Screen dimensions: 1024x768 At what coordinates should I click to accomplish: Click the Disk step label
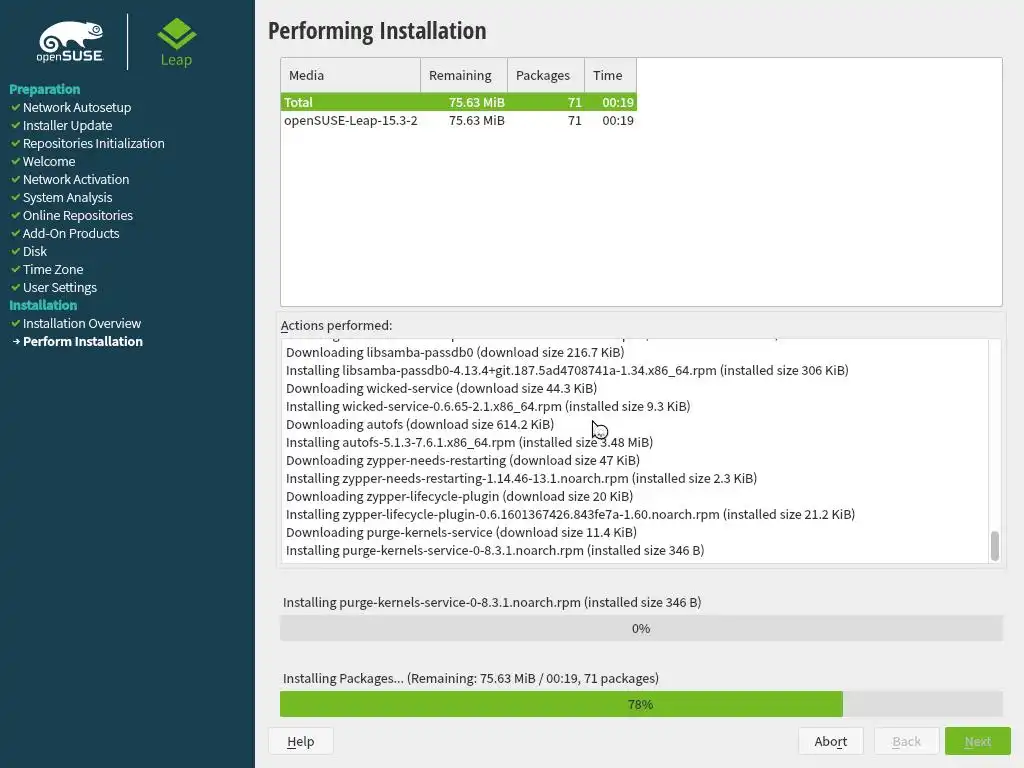35,251
